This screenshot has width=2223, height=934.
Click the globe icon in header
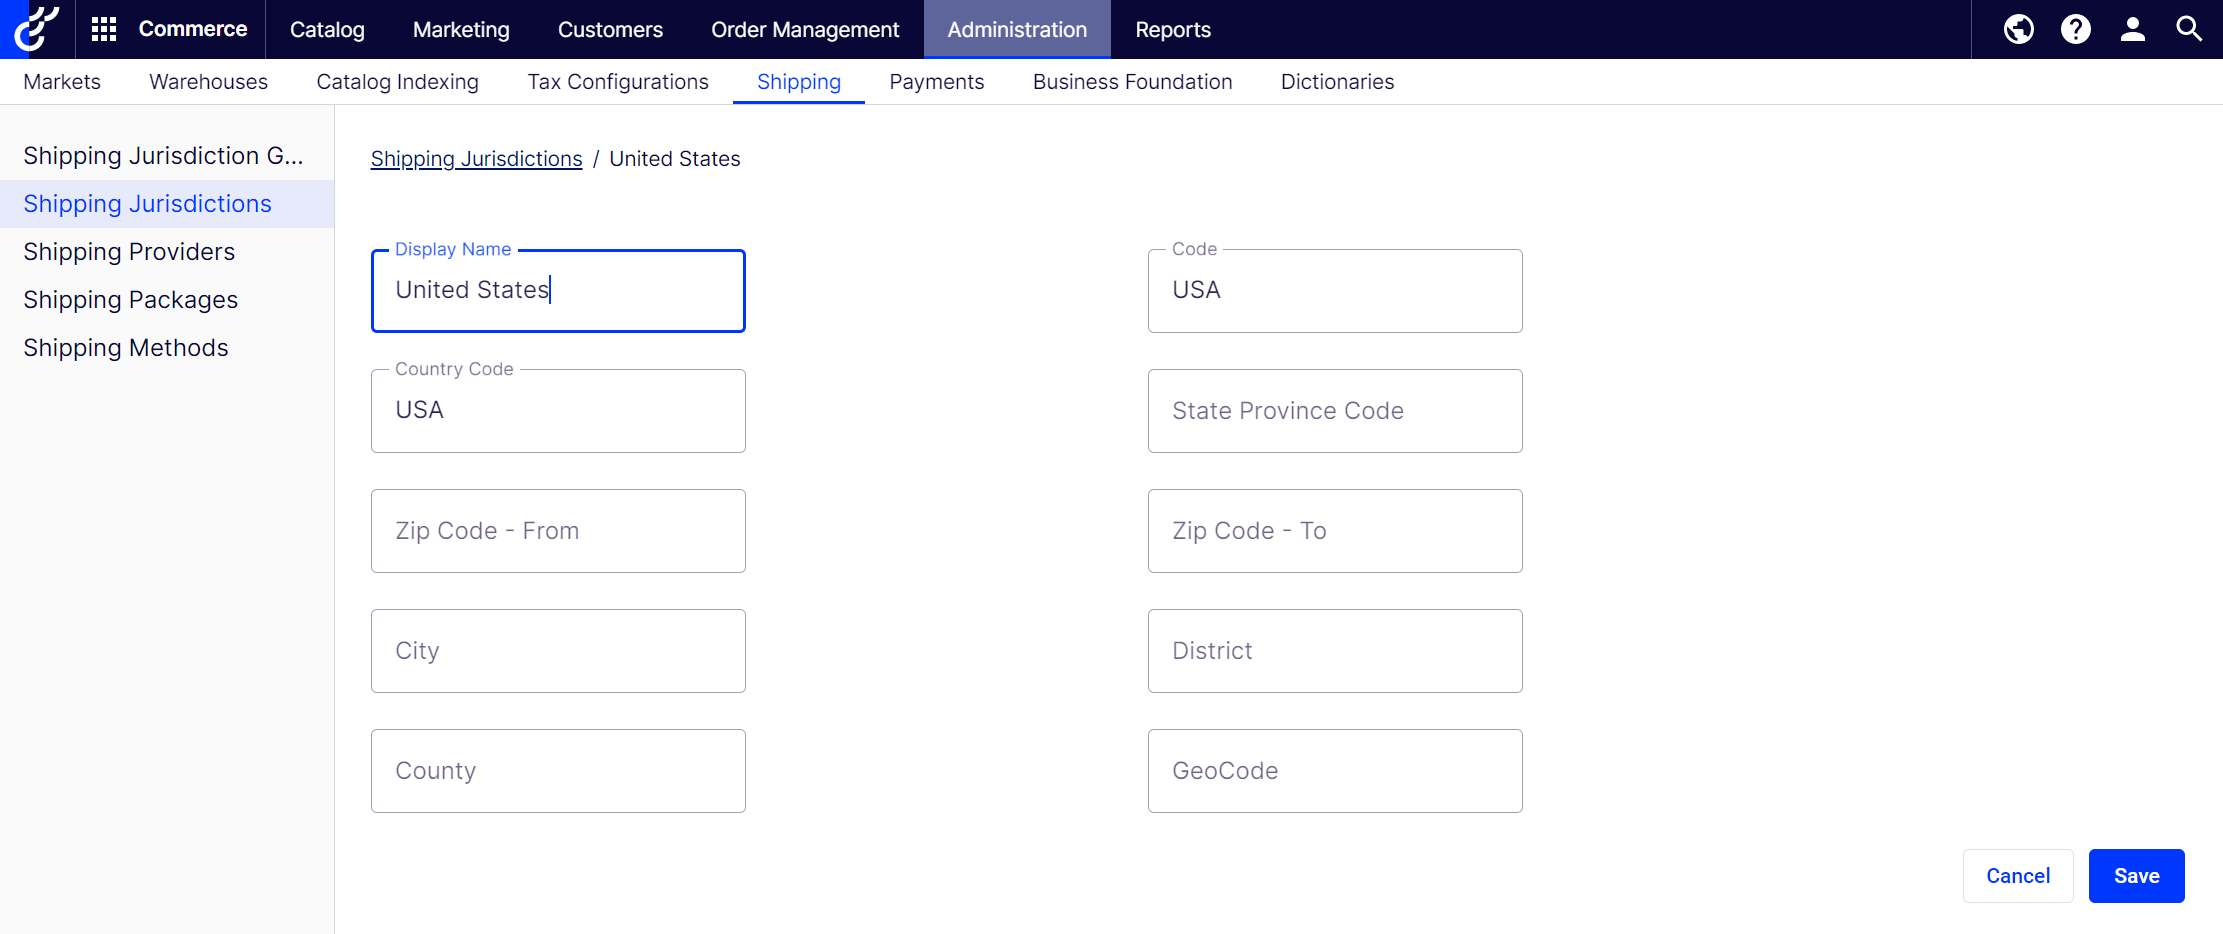pyautogui.click(x=2018, y=29)
